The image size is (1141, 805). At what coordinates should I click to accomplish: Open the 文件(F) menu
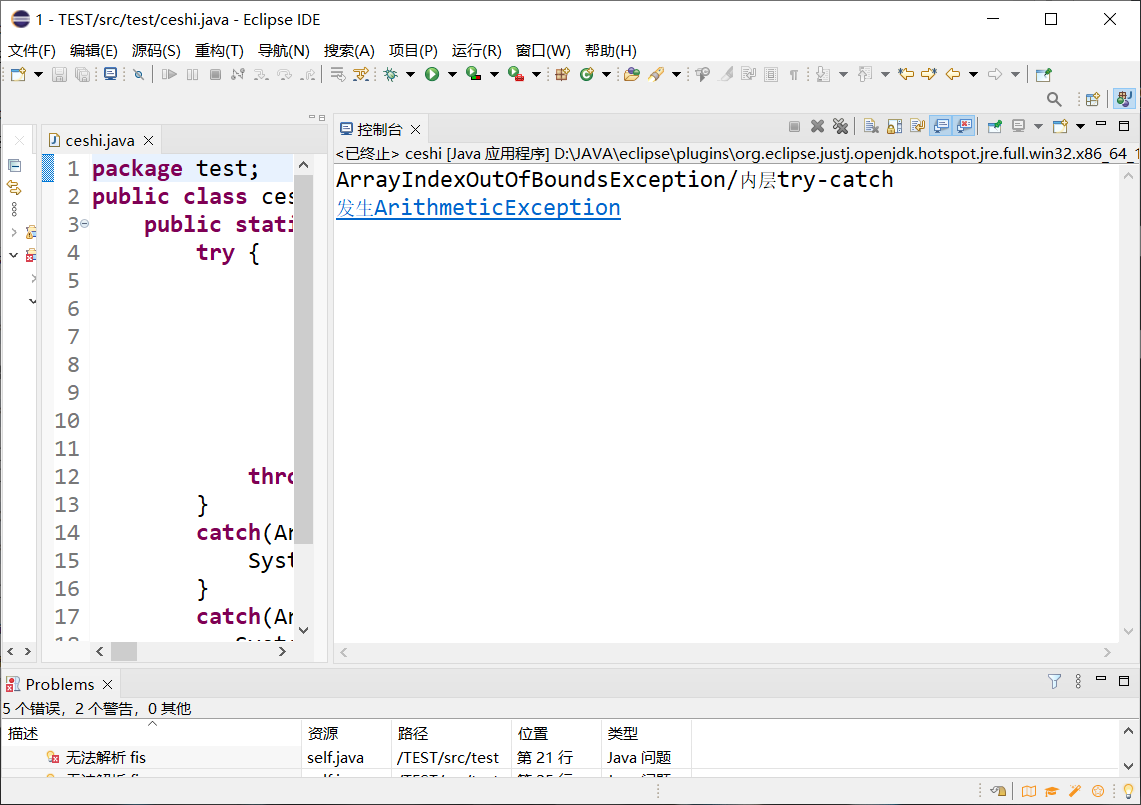point(32,51)
